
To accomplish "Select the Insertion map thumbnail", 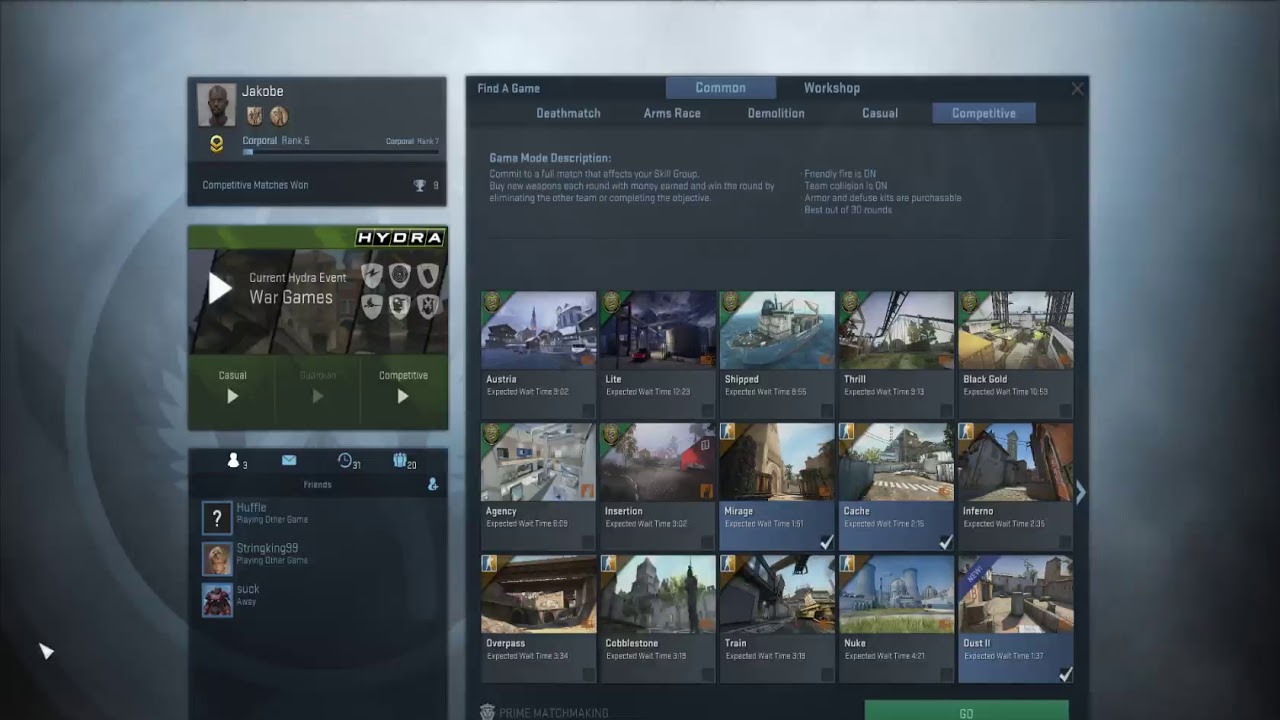I will pyautogui.click(x=658, y=462).
